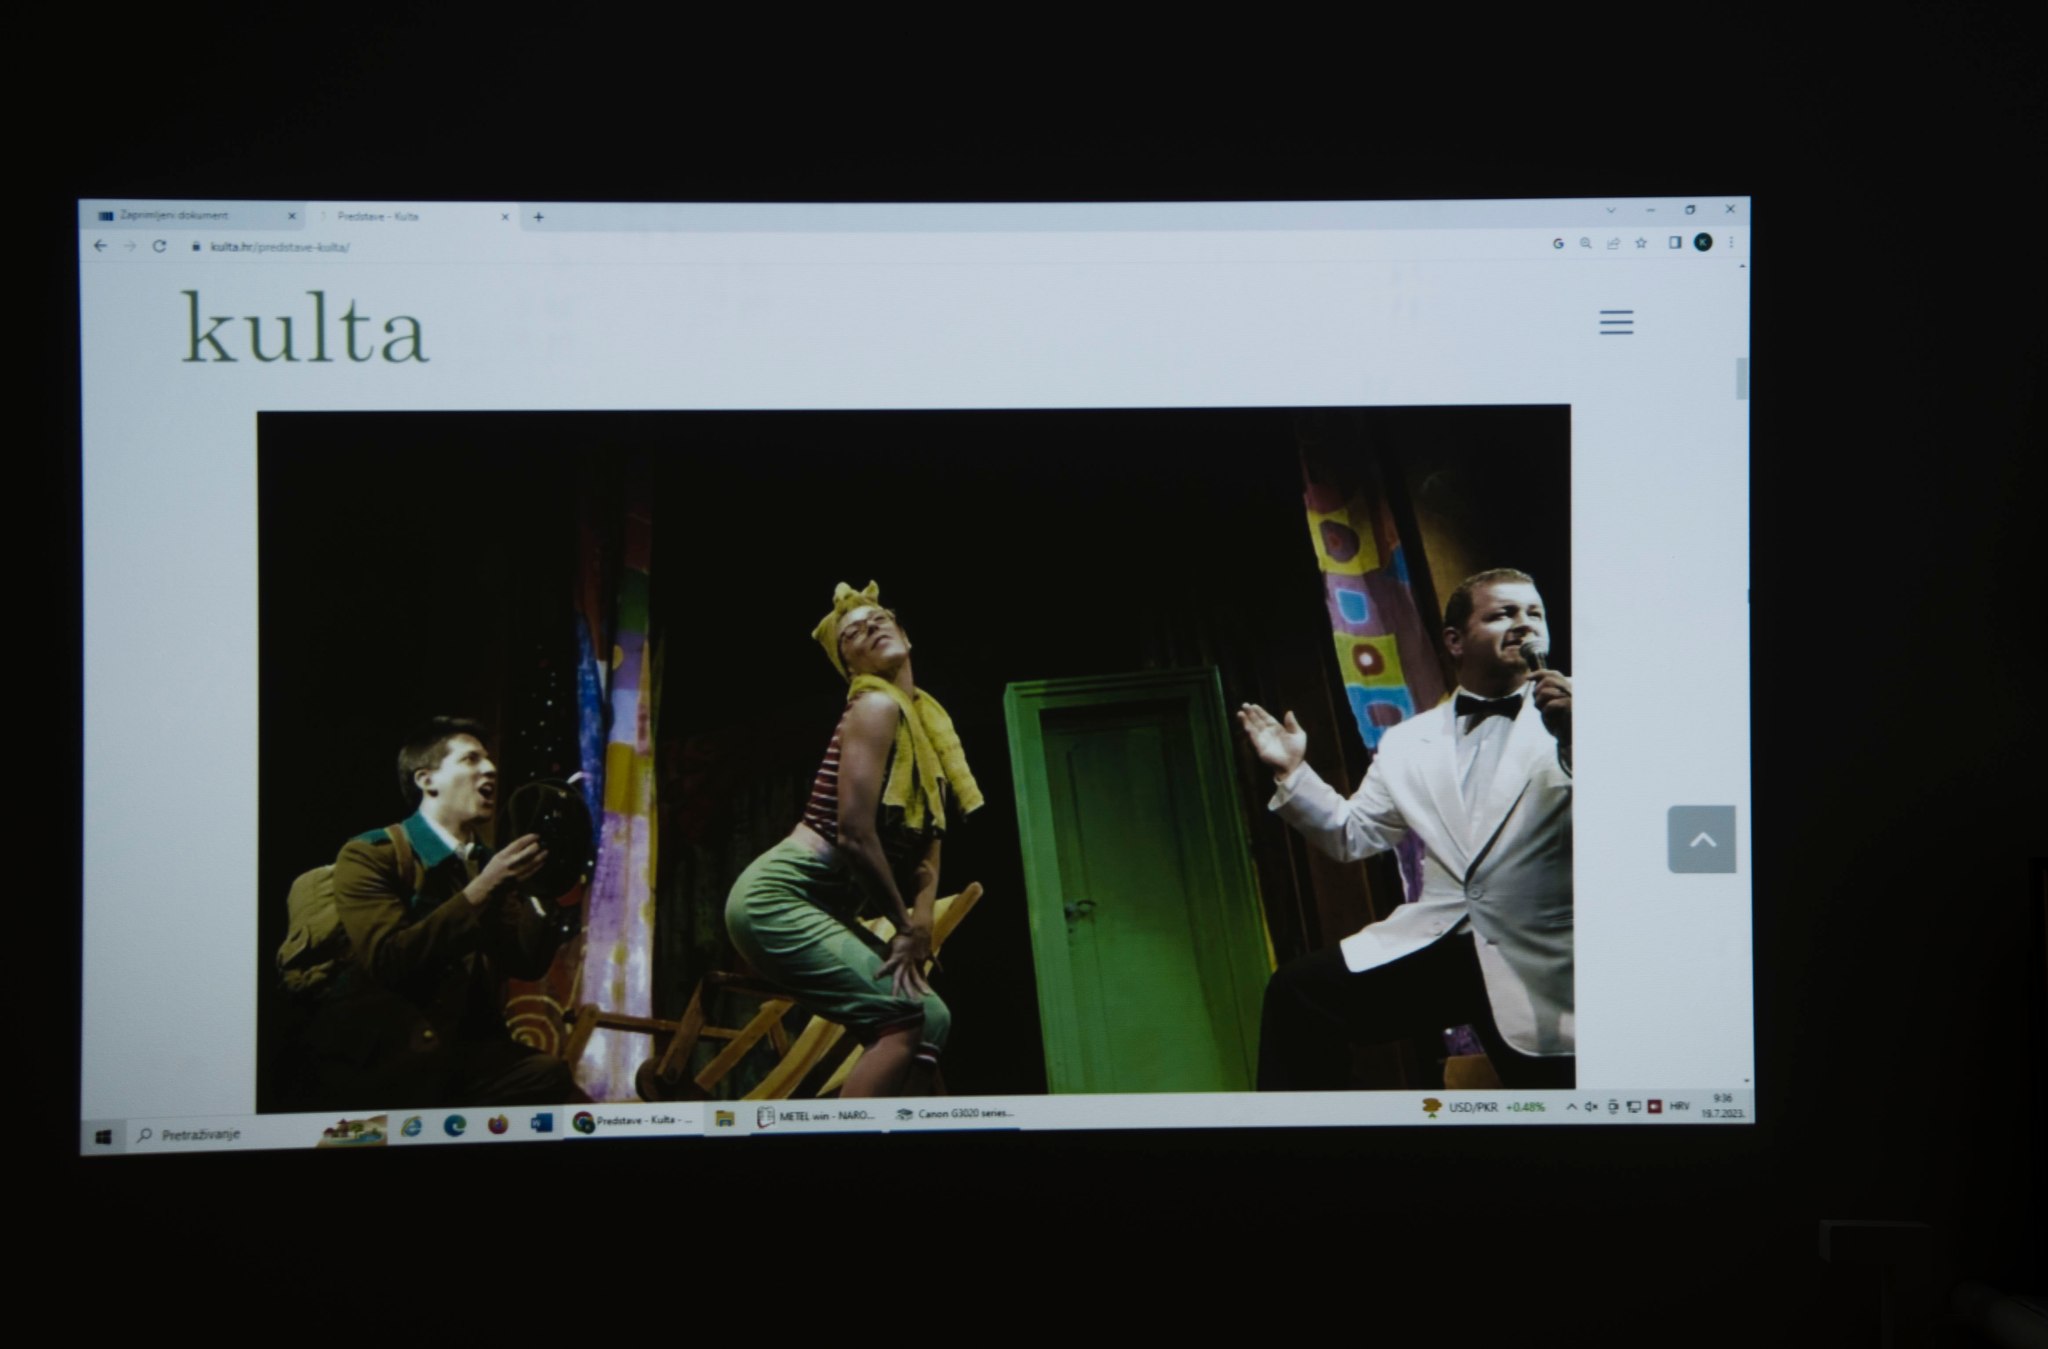Launch Firefox from taskbar

[498, 1125]
